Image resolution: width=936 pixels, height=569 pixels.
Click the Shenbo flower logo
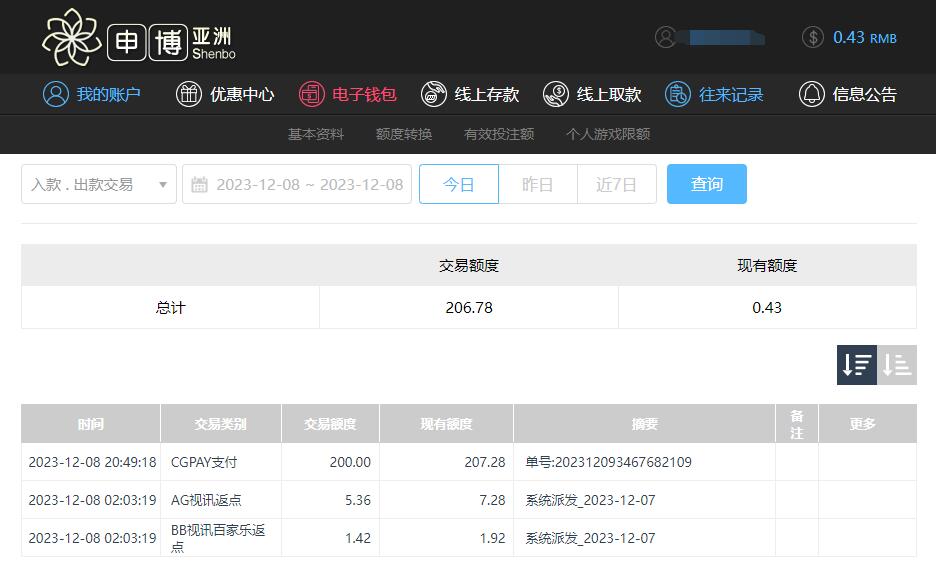pyautogui.click(x=72, y=38)
